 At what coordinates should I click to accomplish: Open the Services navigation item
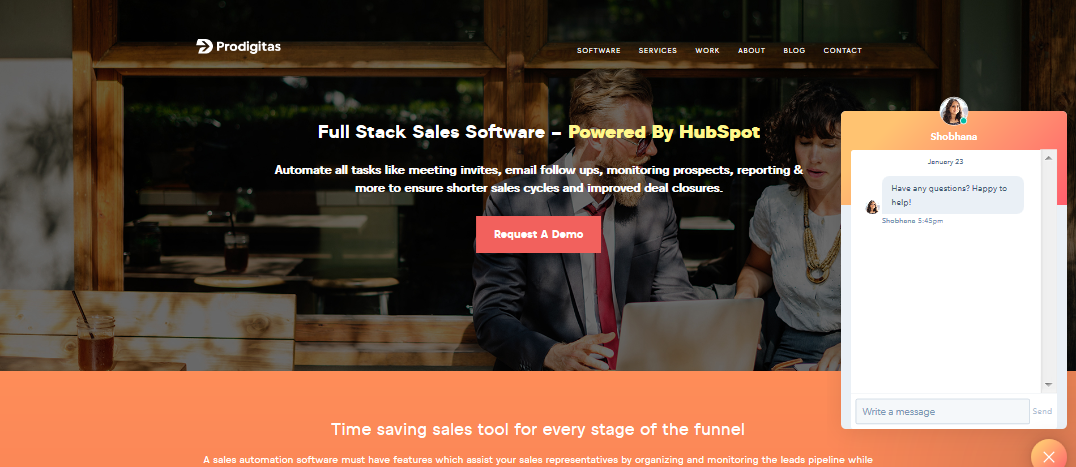[x=657, y=51]
